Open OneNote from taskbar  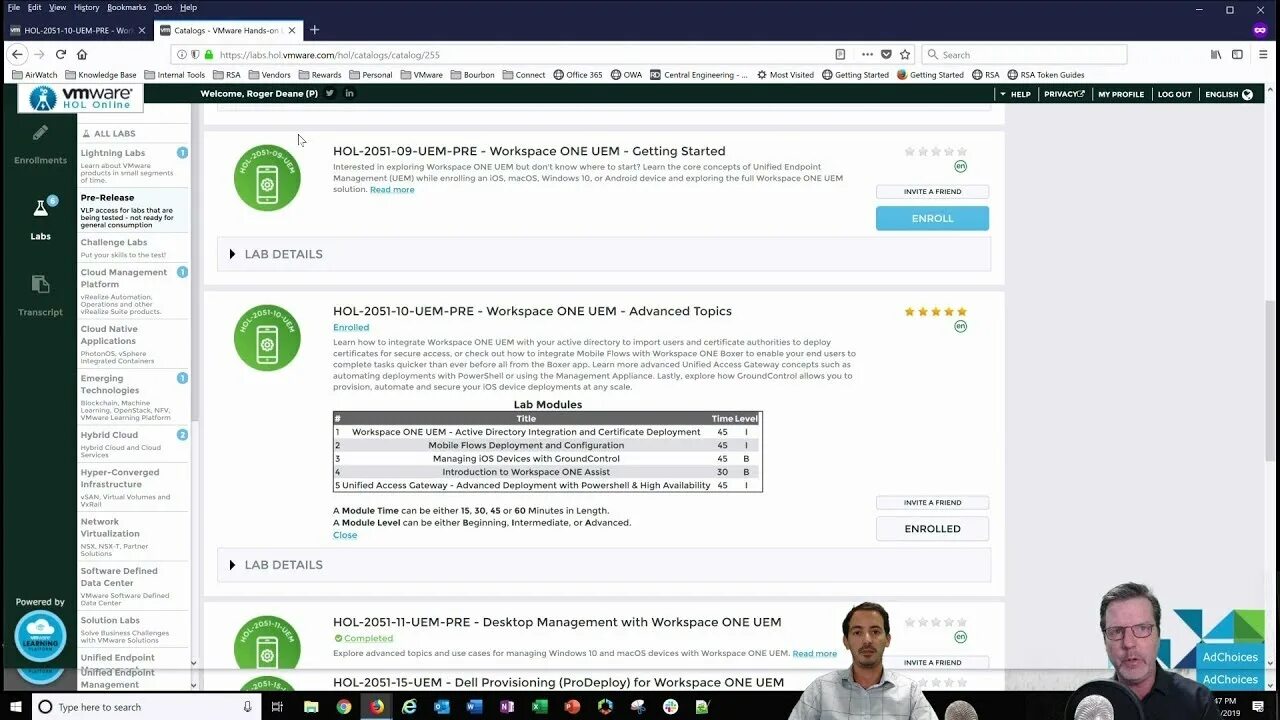[x=507, y=707]
